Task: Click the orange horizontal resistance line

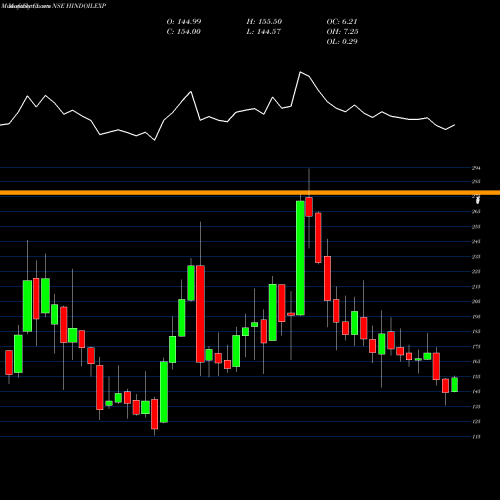Action: [250, 193]
